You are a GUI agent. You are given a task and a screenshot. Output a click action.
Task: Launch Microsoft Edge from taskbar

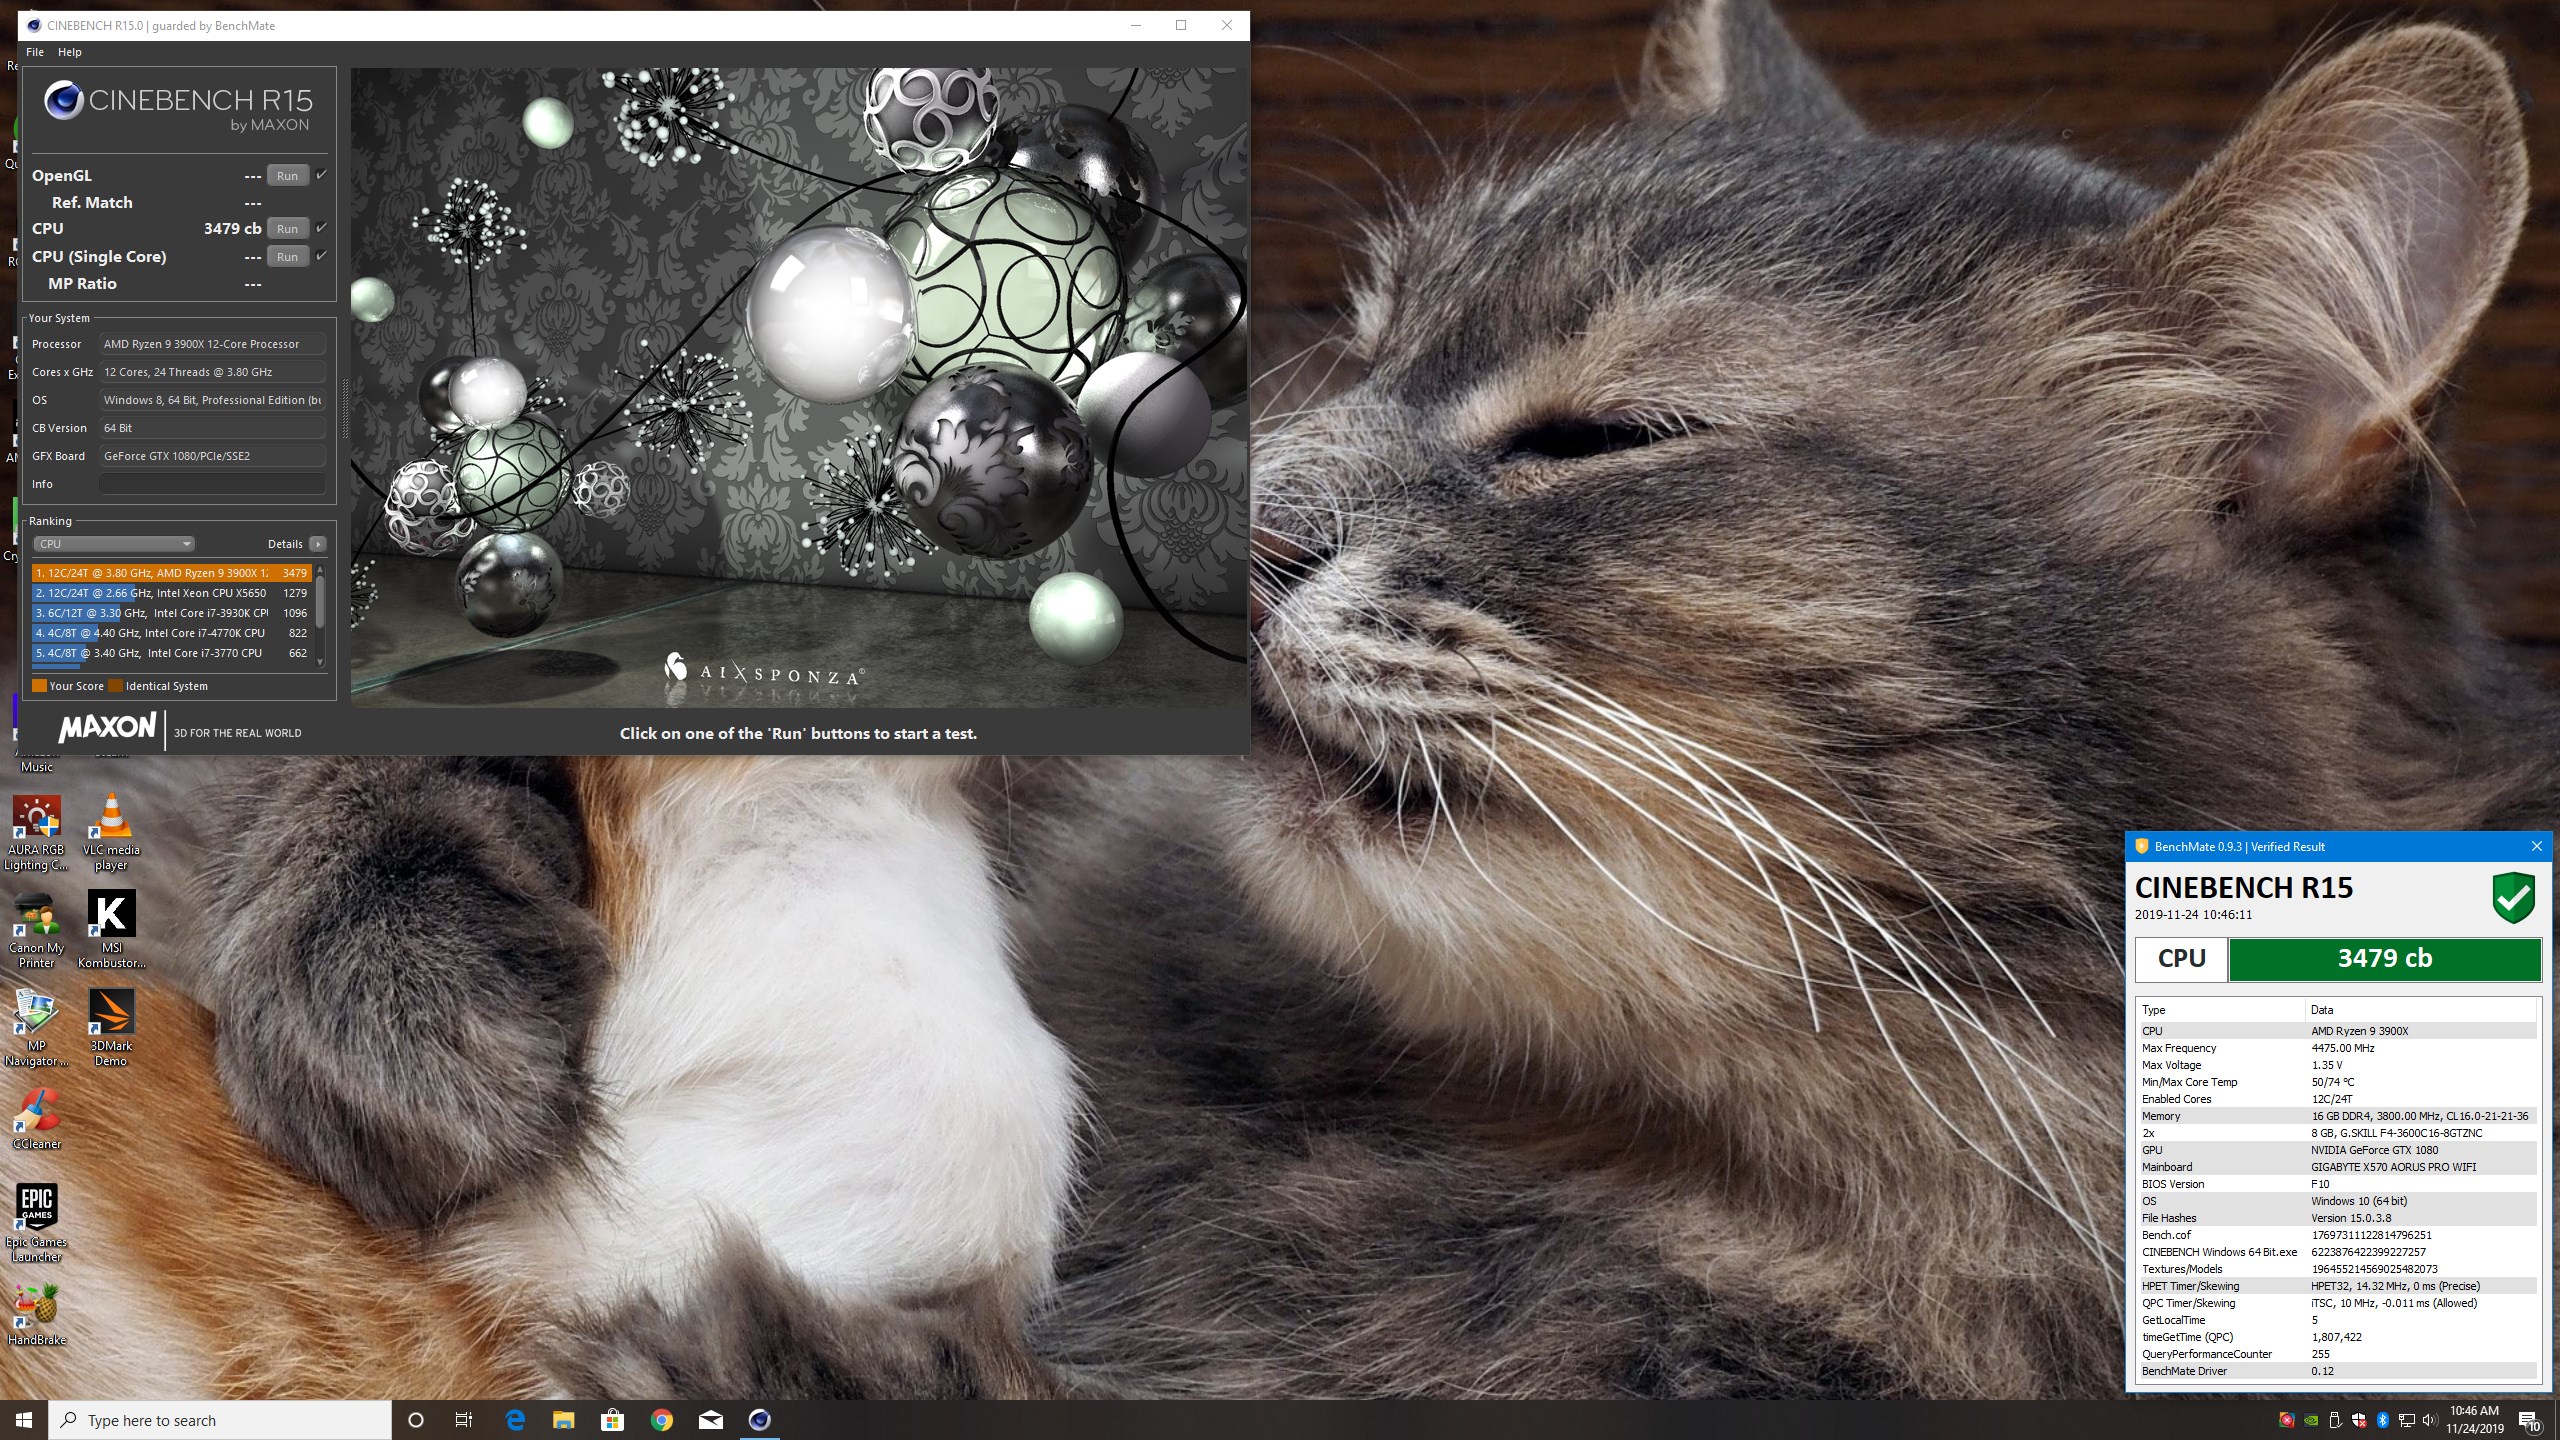515,1420
